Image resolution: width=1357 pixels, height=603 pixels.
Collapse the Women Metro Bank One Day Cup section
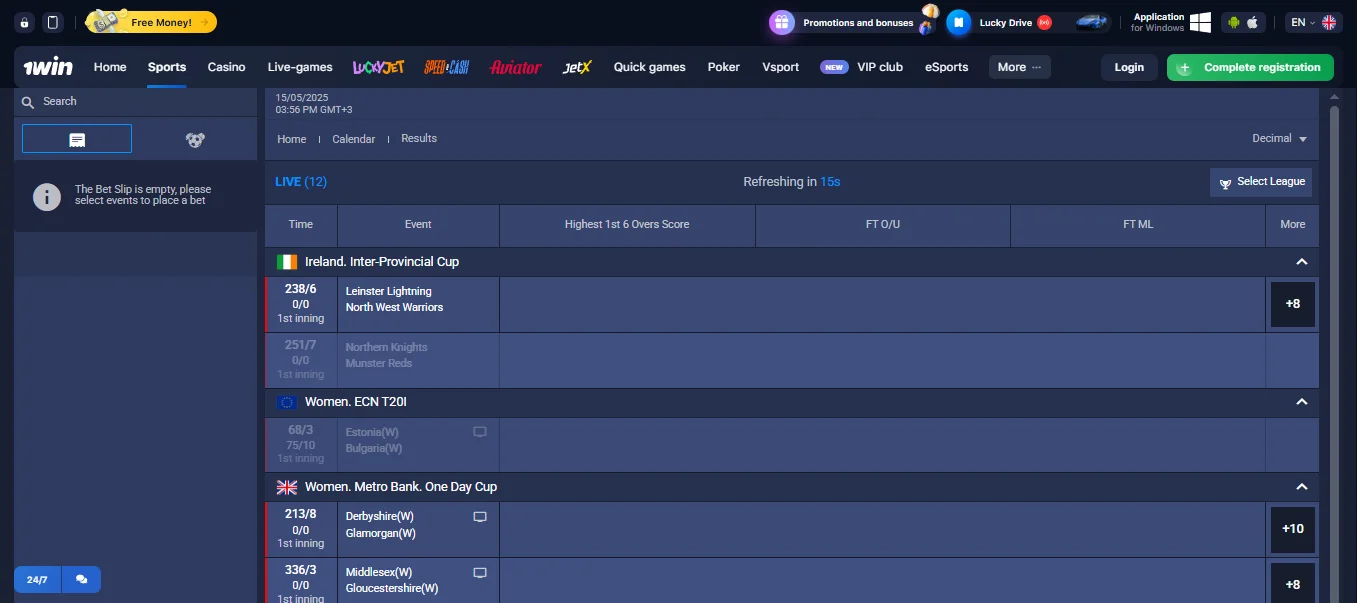[1301, 487]
